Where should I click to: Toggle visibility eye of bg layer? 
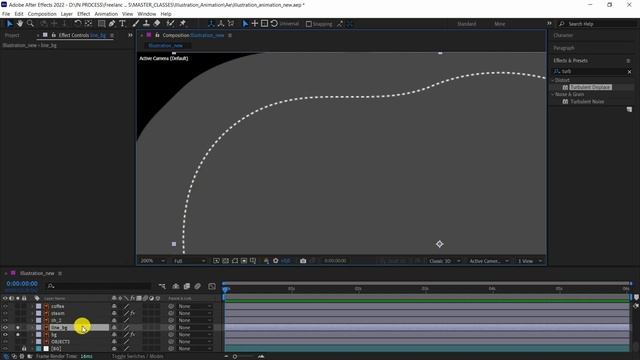tap(5, 334)
